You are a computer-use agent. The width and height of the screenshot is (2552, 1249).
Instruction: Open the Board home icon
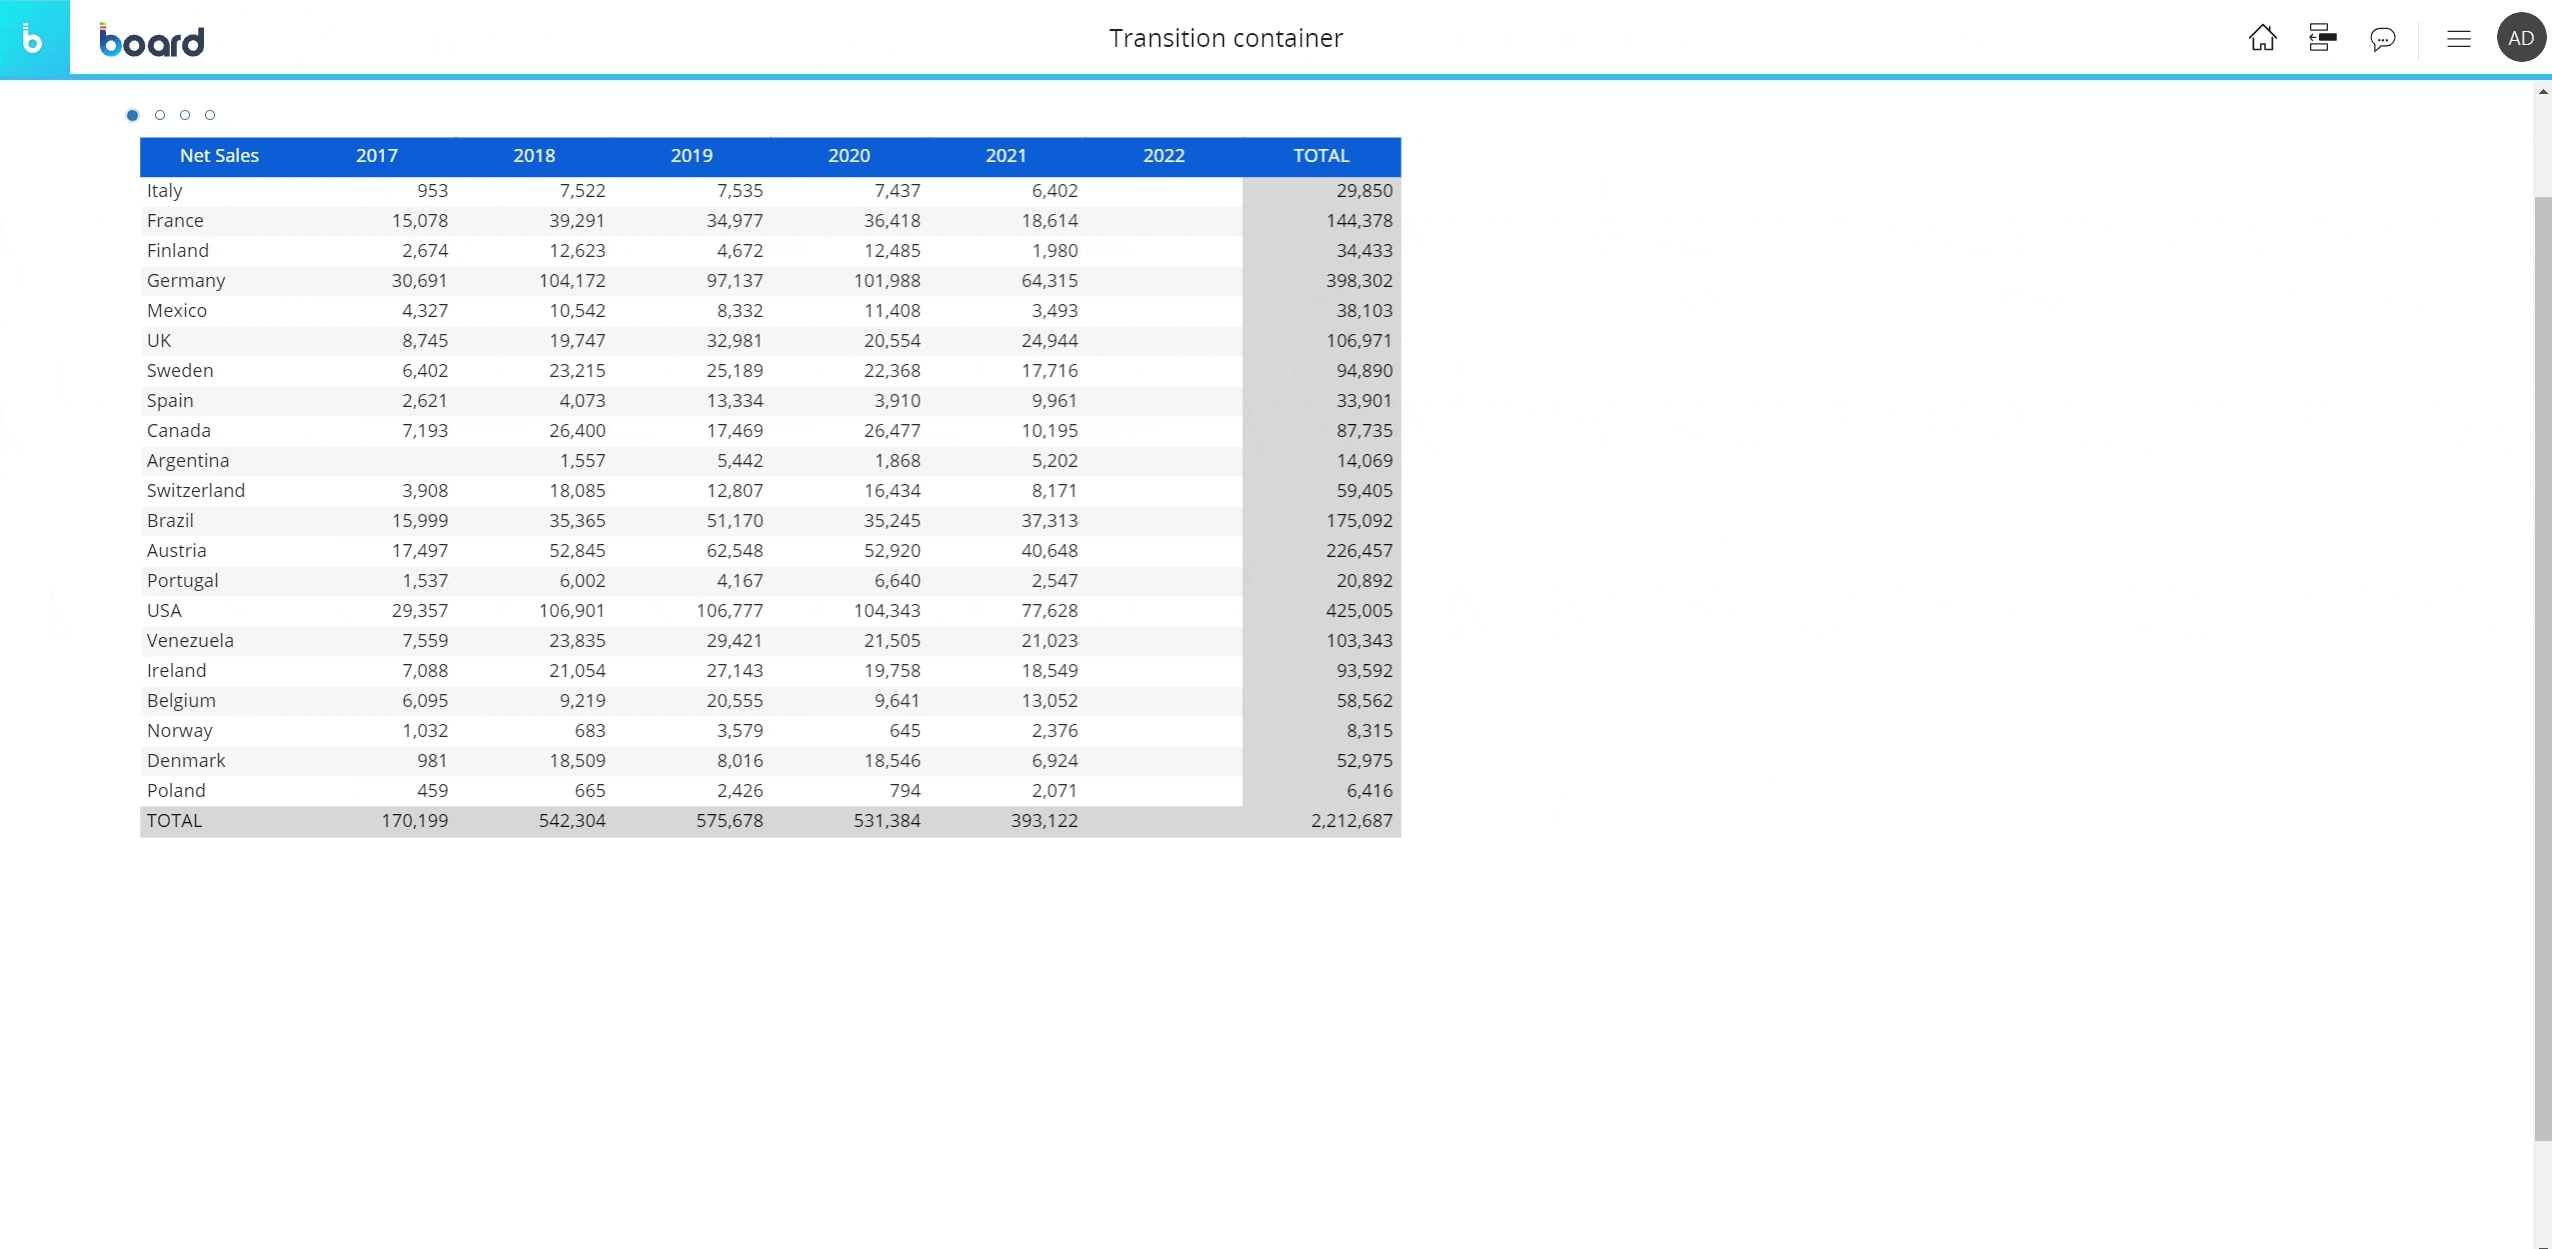pos(2262,38)
